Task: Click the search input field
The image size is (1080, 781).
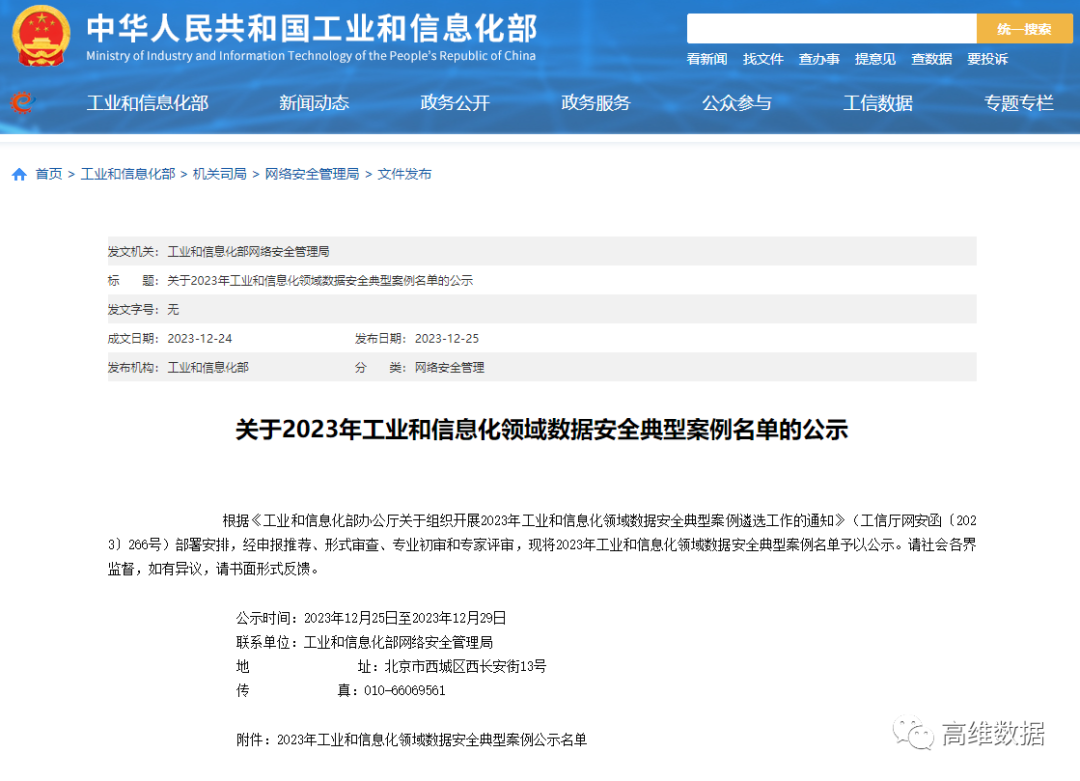Action: click(x=831, y=29)
